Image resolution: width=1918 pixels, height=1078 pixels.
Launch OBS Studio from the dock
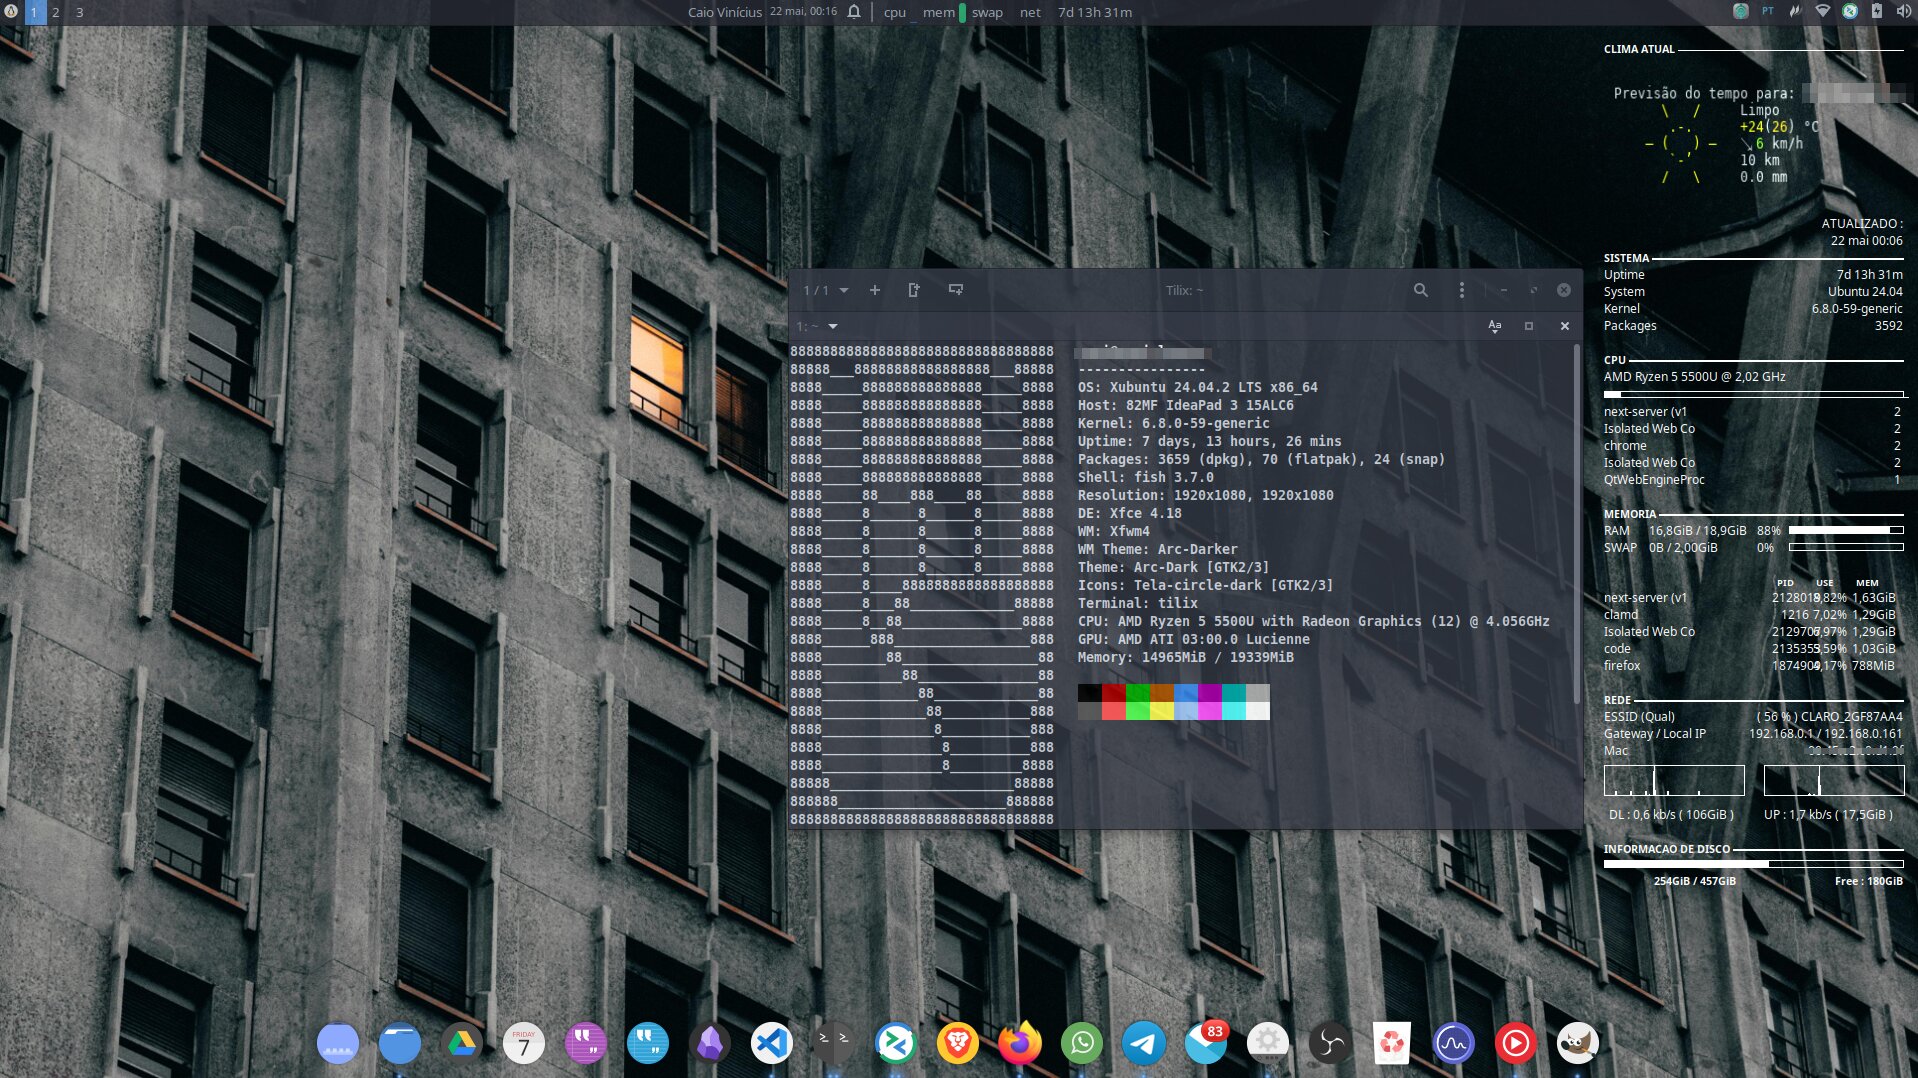point(1330,1044)
